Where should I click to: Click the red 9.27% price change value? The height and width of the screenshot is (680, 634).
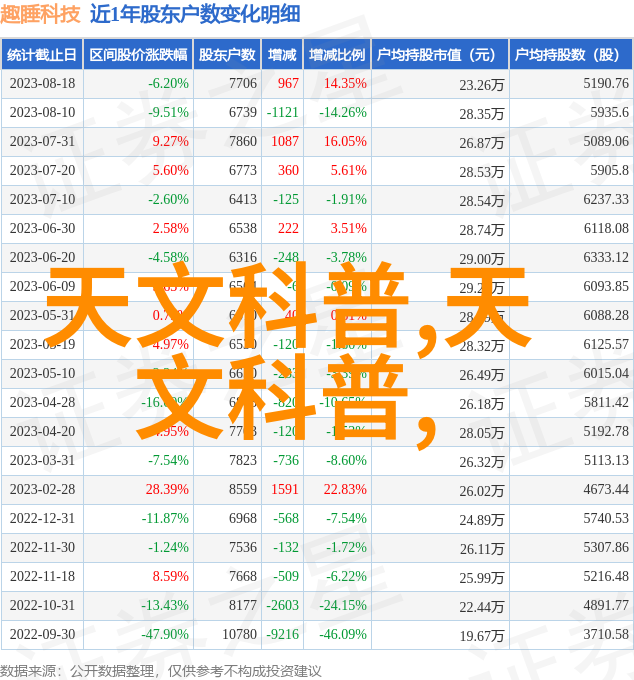pos(170,141)
